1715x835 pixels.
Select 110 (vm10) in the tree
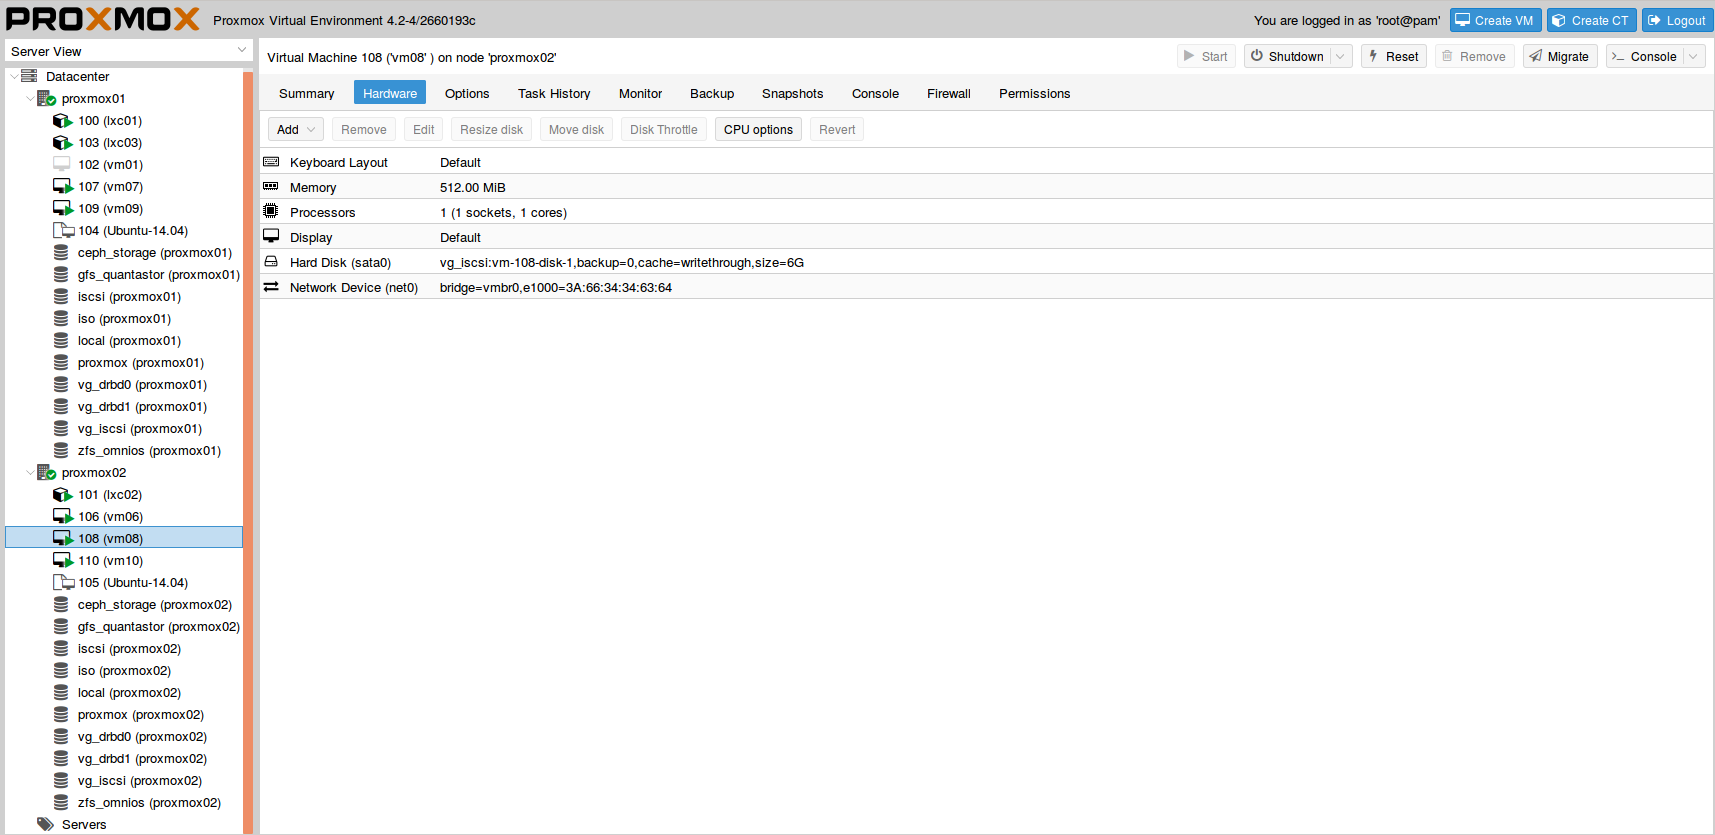[x=110, y=561]
